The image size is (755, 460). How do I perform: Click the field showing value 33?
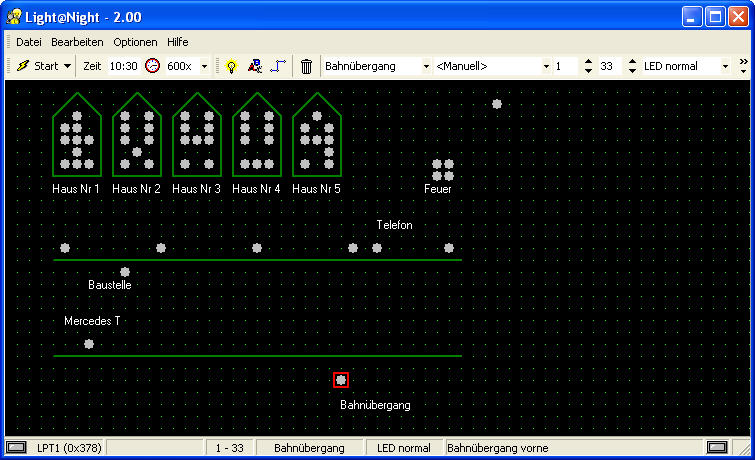tap(611, 66)
